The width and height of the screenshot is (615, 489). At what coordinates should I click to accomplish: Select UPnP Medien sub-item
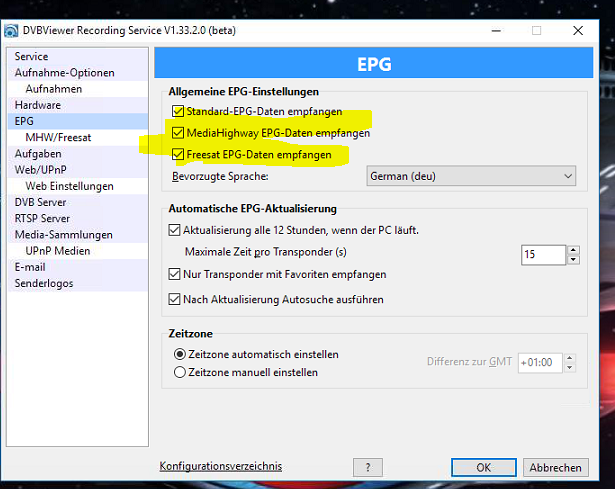click(78, 251)
